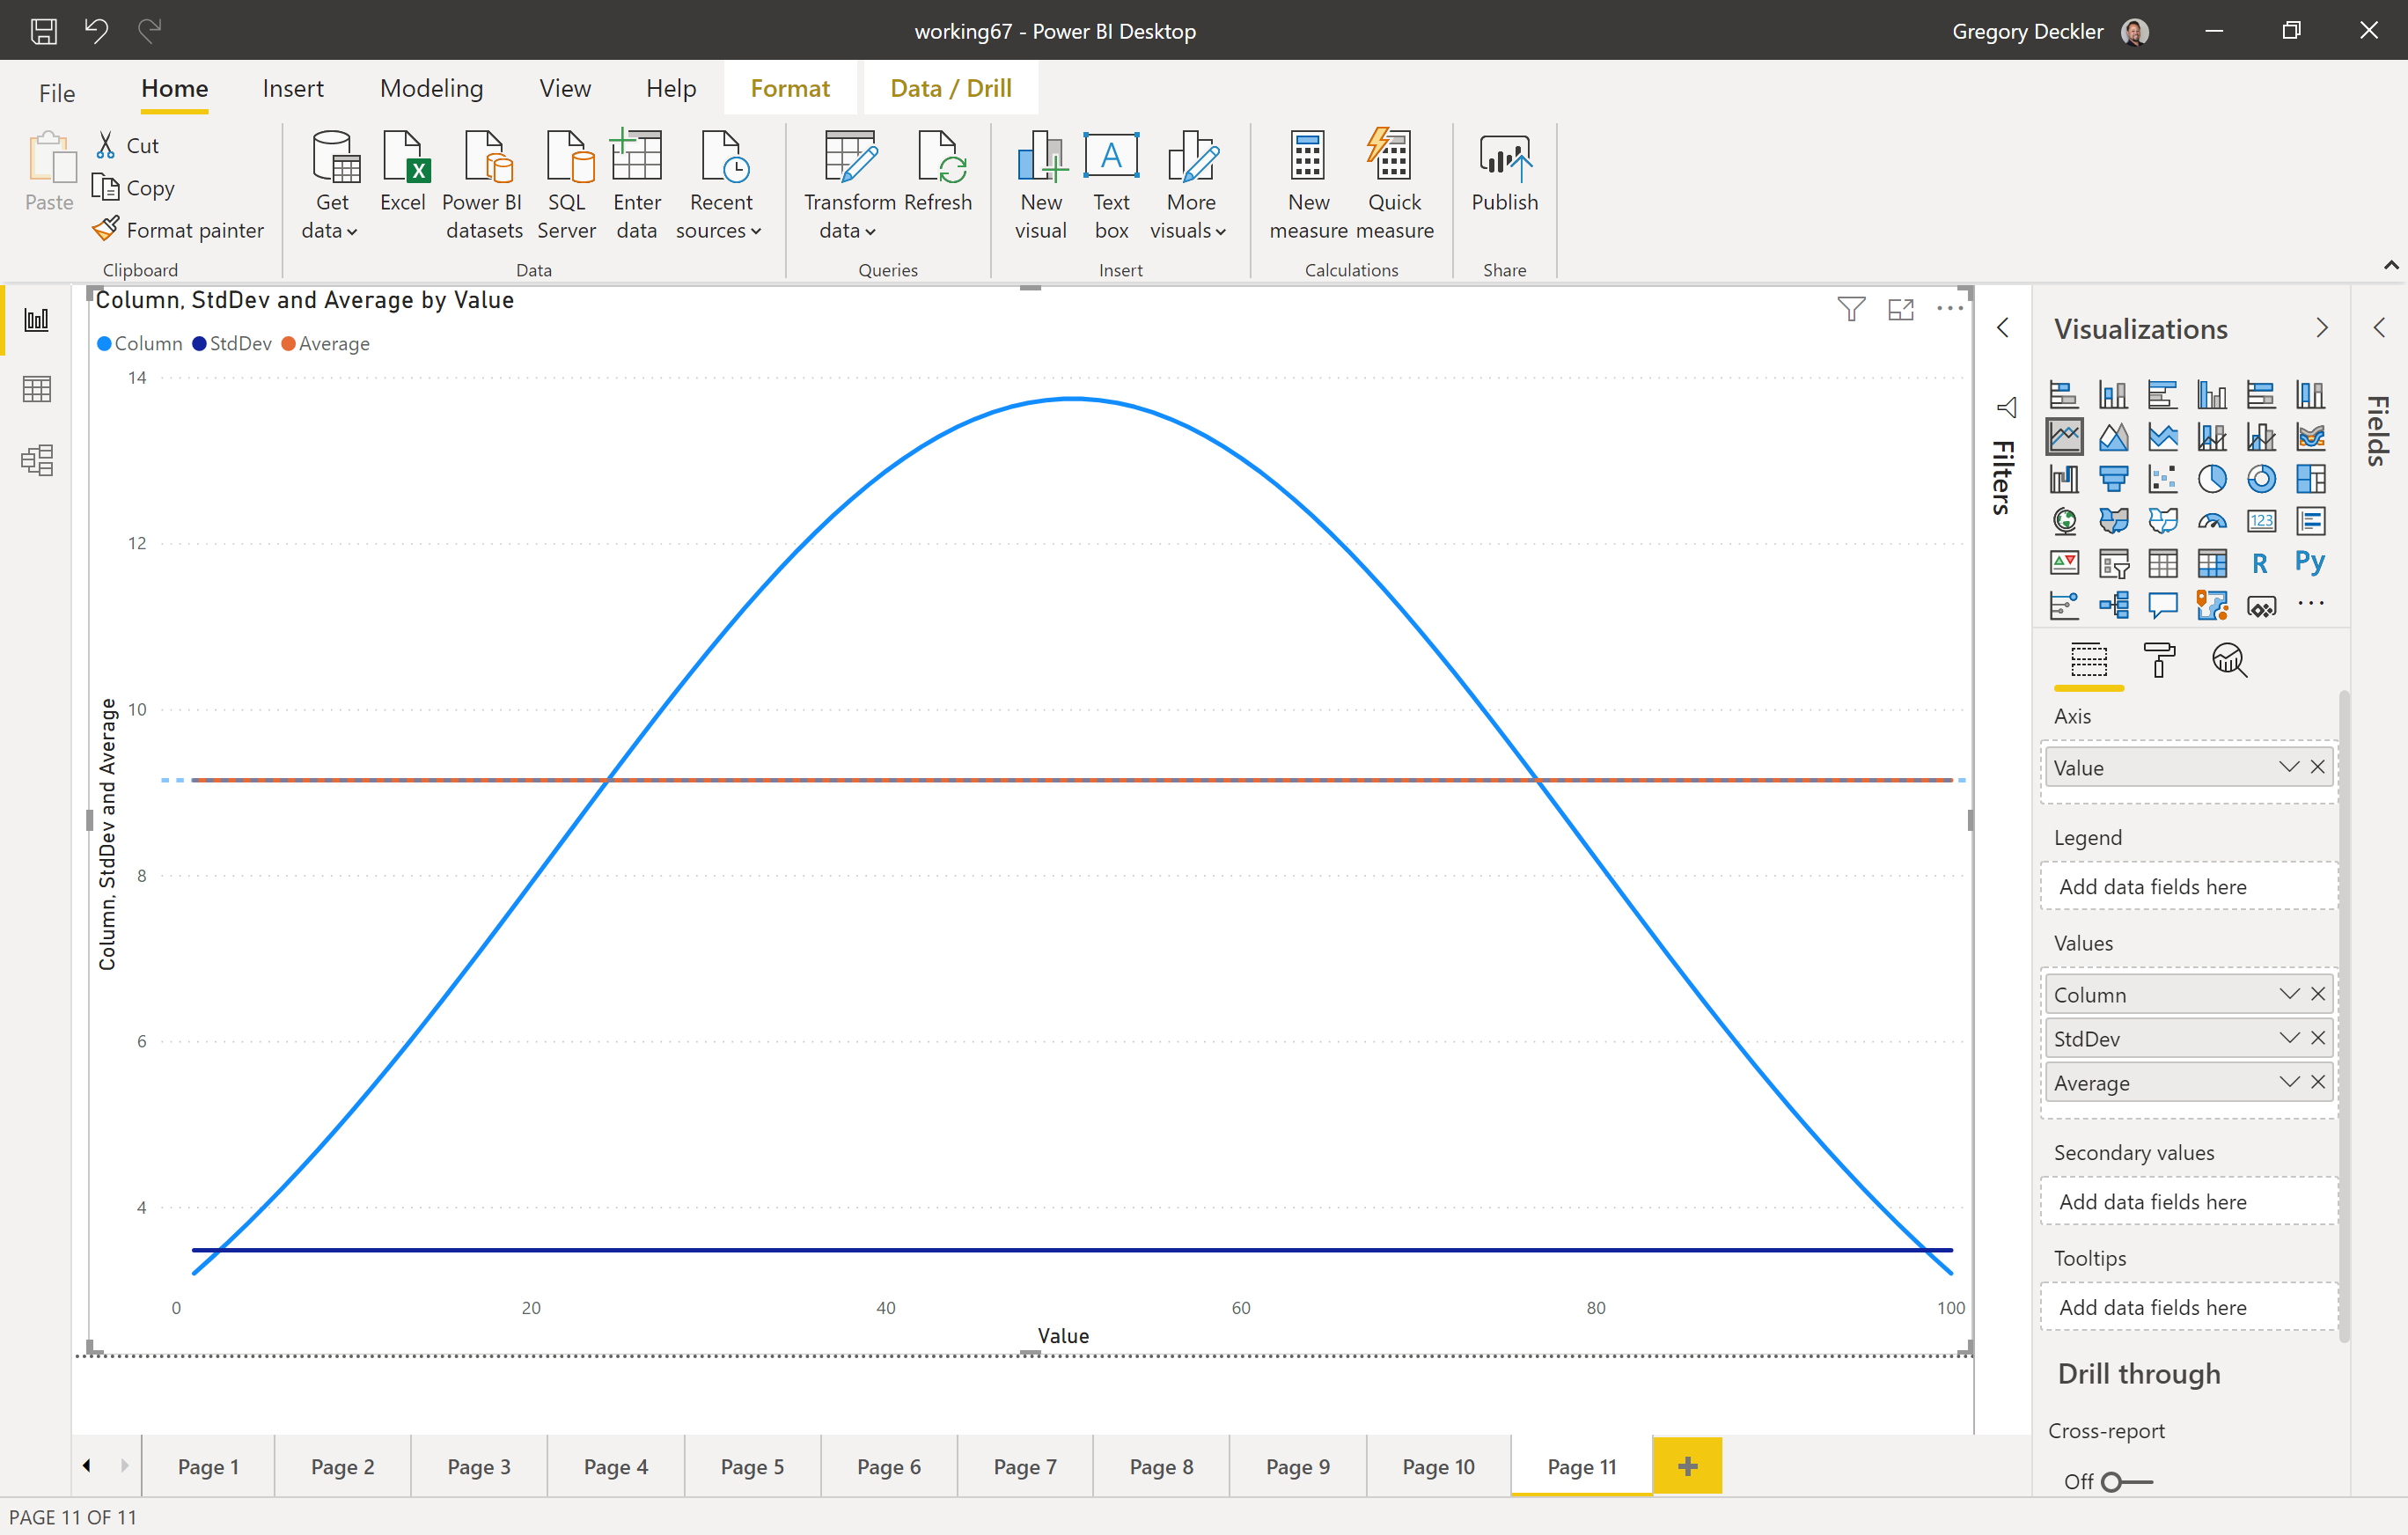The image size is (2408, 1535).
Task: Open the Get data dropdown
Action: pyautogui.click(x=330, y=231)
